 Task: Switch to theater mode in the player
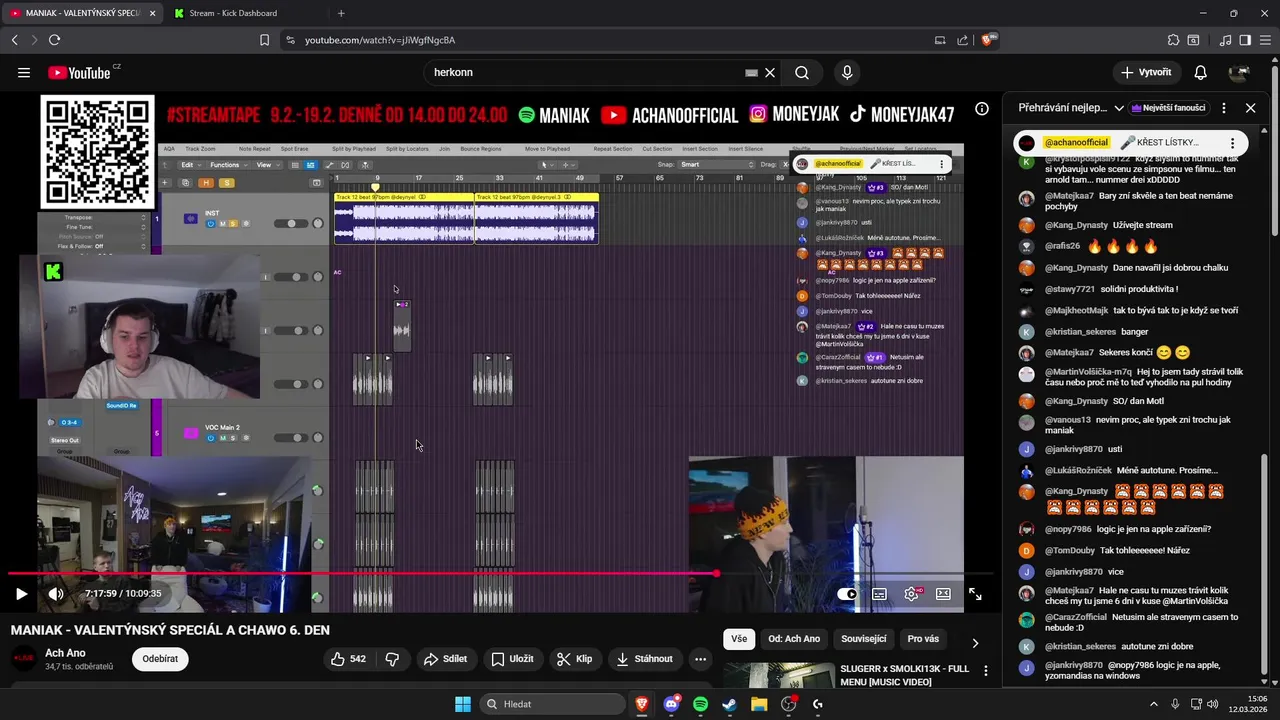click(943, 594)
